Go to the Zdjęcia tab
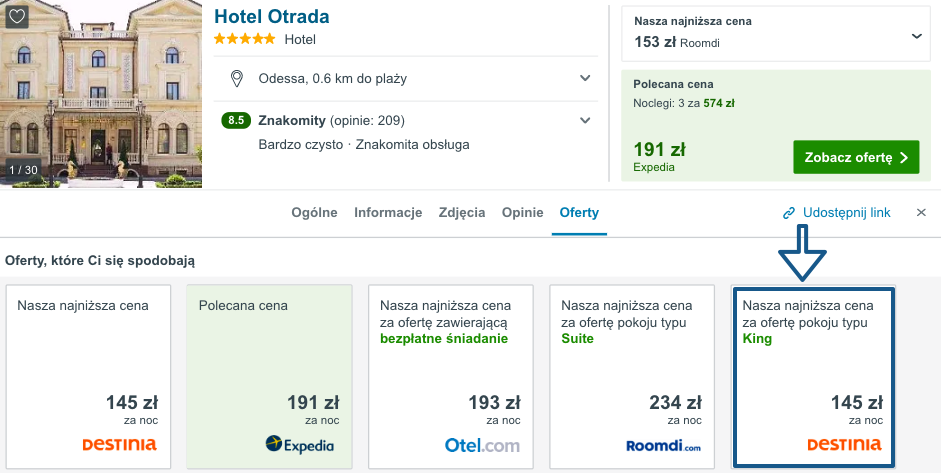The image size is (941, 473). pyautogui.click(x=462, y=212)
